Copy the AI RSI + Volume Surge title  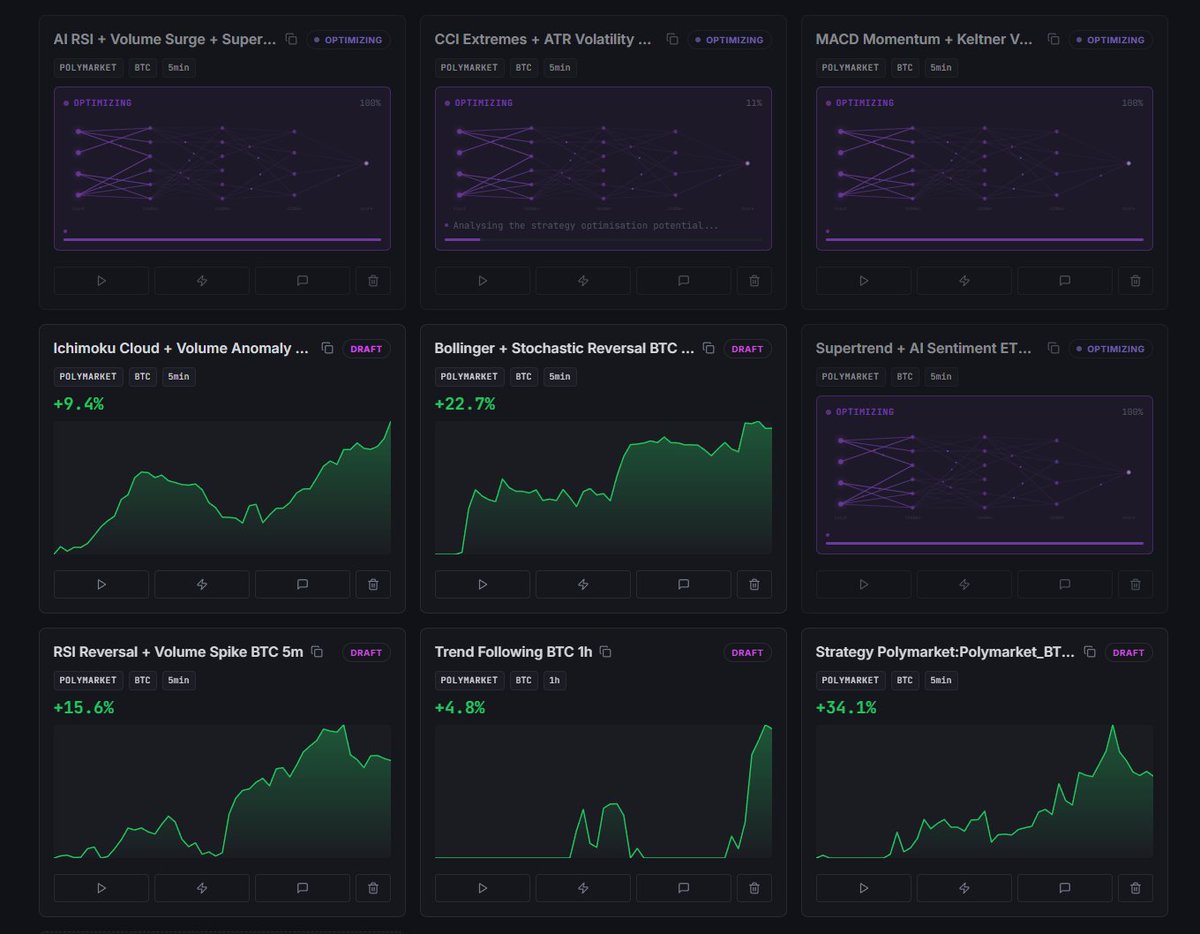click(291, 39)
